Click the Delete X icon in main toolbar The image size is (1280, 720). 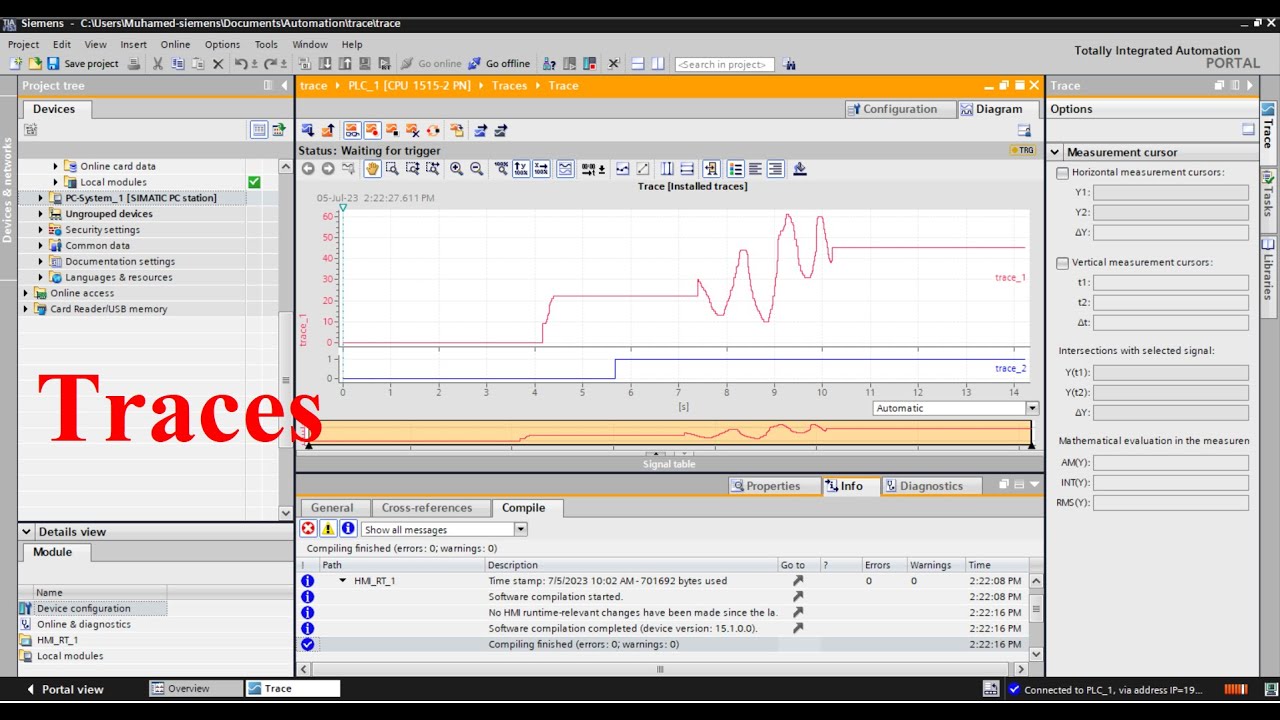point(218,63)
